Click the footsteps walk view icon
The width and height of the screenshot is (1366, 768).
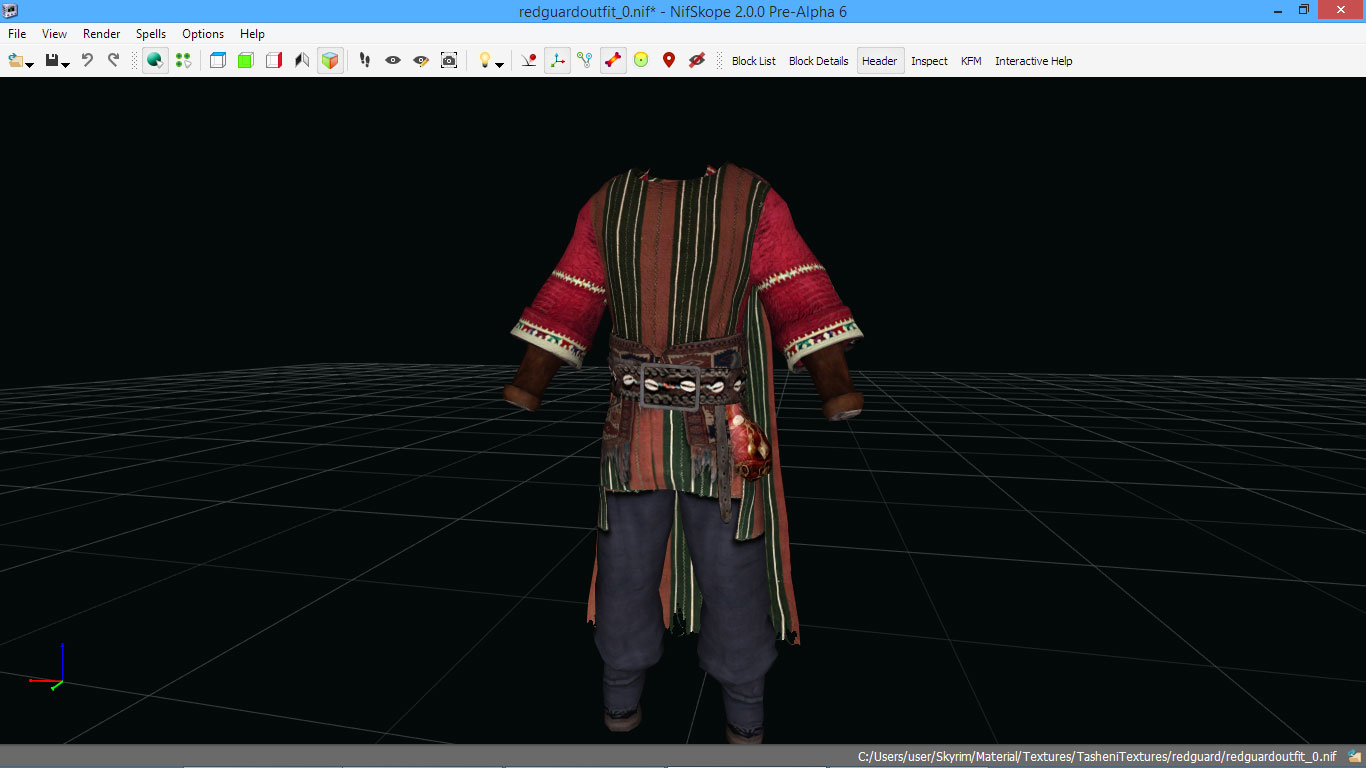click(x=365, y=61)
